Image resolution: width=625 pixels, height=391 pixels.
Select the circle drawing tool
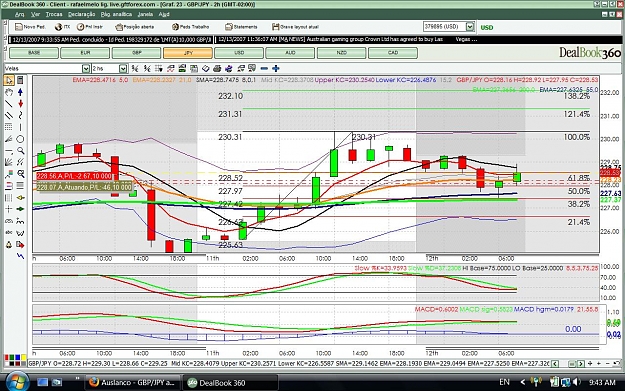[20, 139]
